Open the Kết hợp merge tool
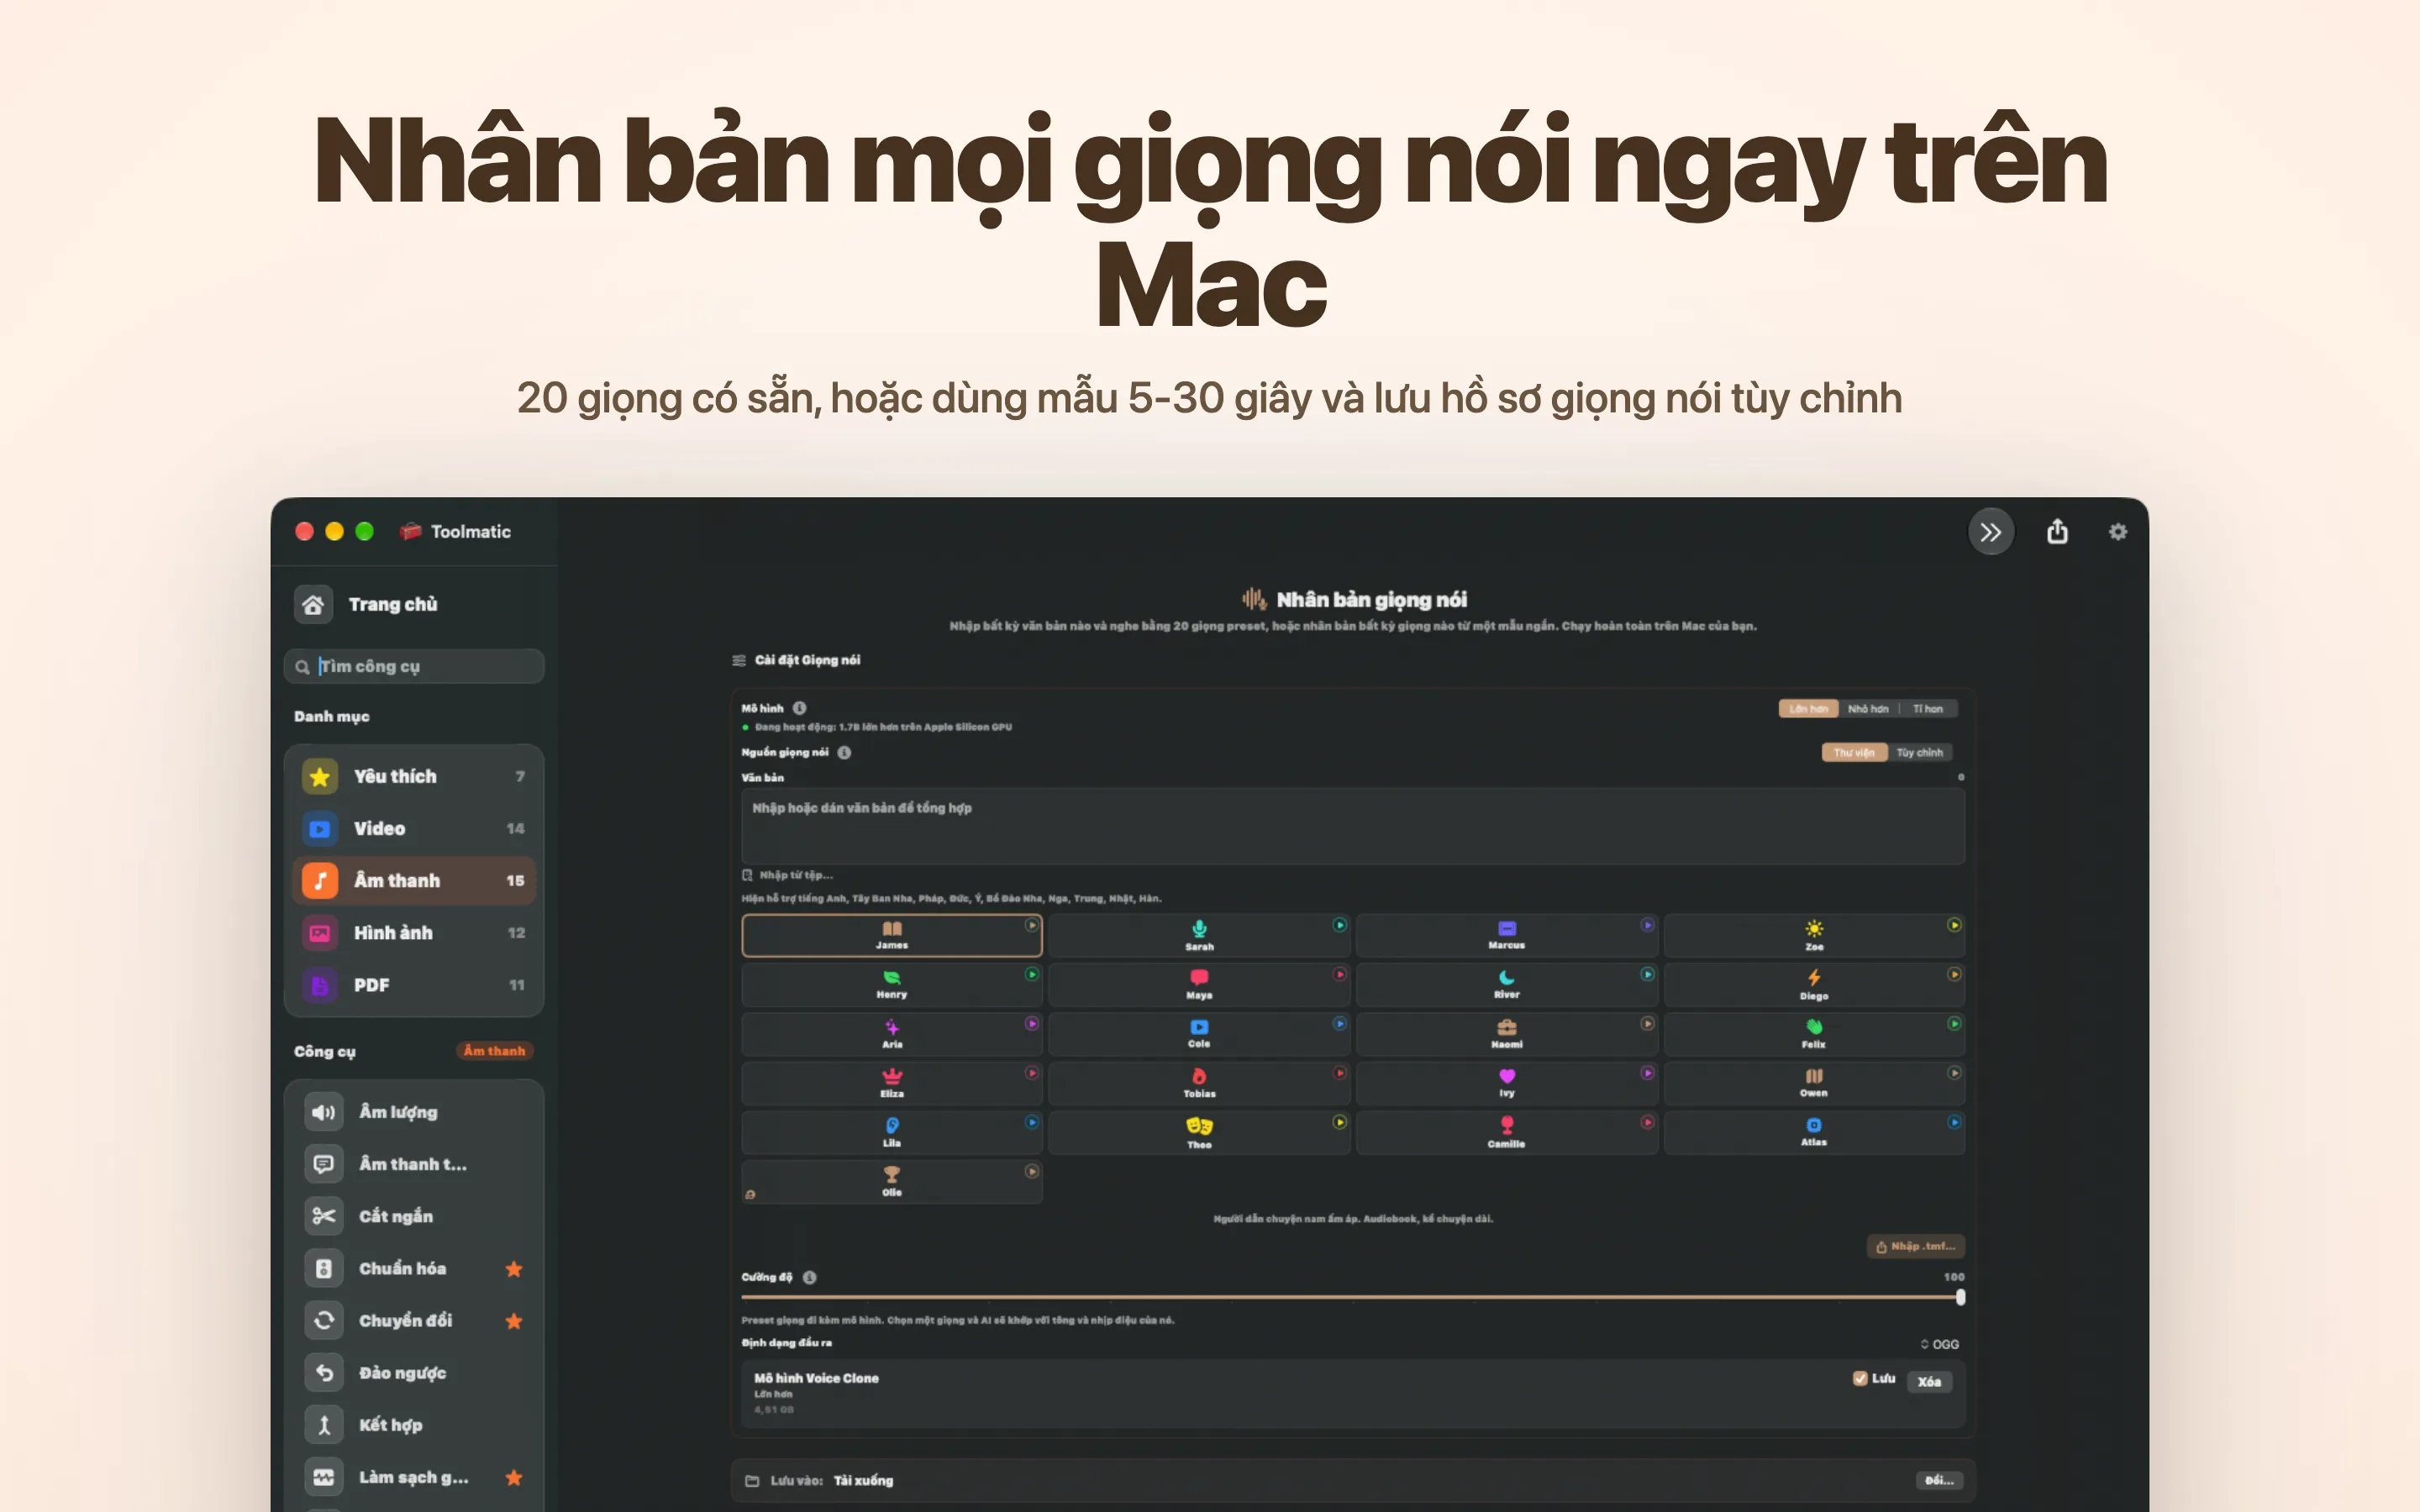The image size is (2420, 1512). tap(413, 1424)
